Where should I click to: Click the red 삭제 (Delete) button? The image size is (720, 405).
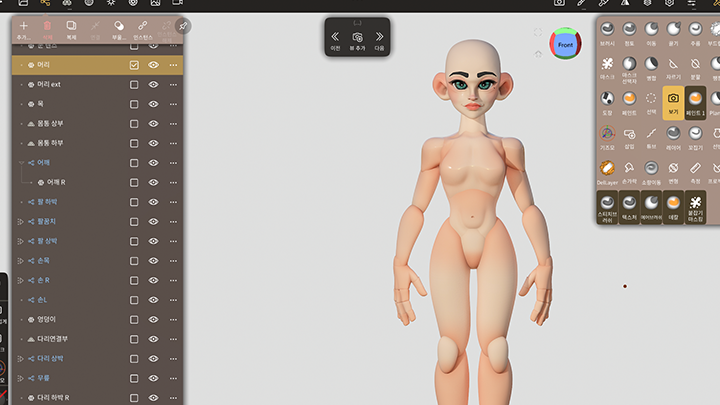point(47,30)
